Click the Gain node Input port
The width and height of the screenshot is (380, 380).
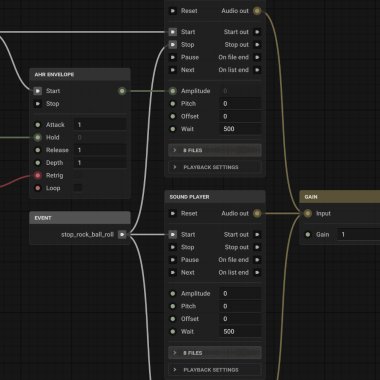(308, 213)
